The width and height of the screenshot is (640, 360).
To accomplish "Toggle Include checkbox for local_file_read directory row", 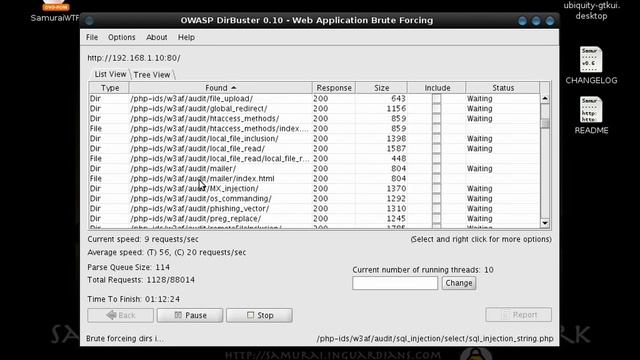I will 437,149.
